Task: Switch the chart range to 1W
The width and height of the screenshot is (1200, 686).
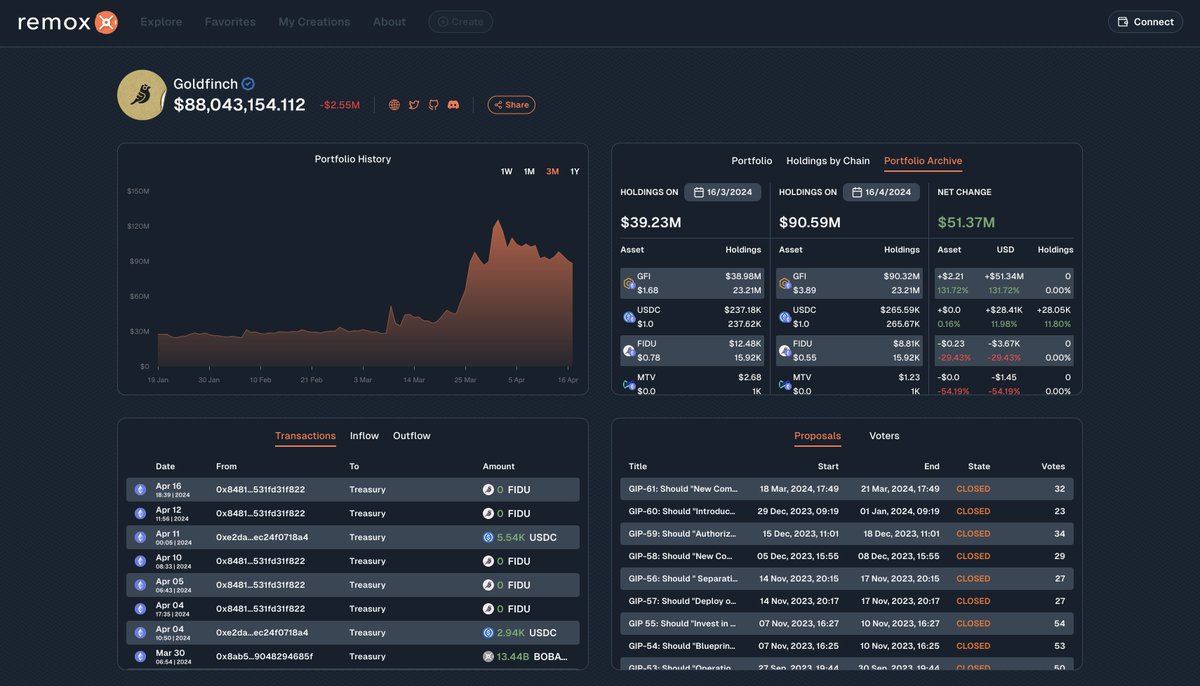Action: click(x=505, y=171)
